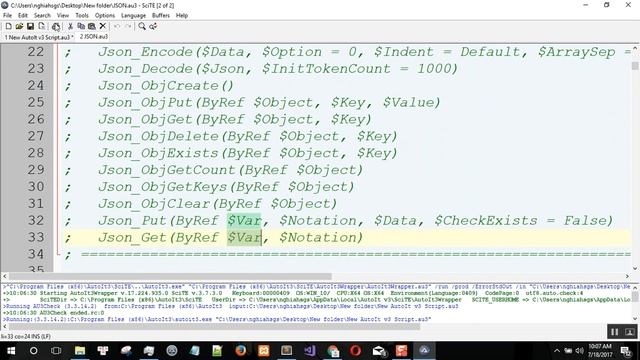Viewport: 640px width, 360px height.
Task: Click the active SciTE taskbar icon
Action: (424, 351)
